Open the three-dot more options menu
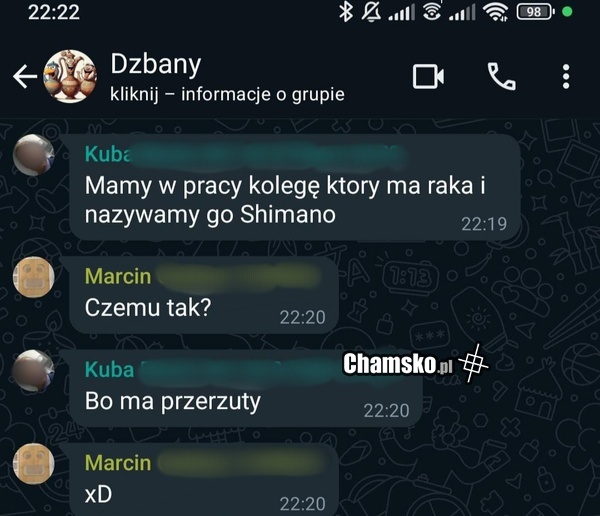Viewport: 600px width, 516px height. tap(566, 77)
